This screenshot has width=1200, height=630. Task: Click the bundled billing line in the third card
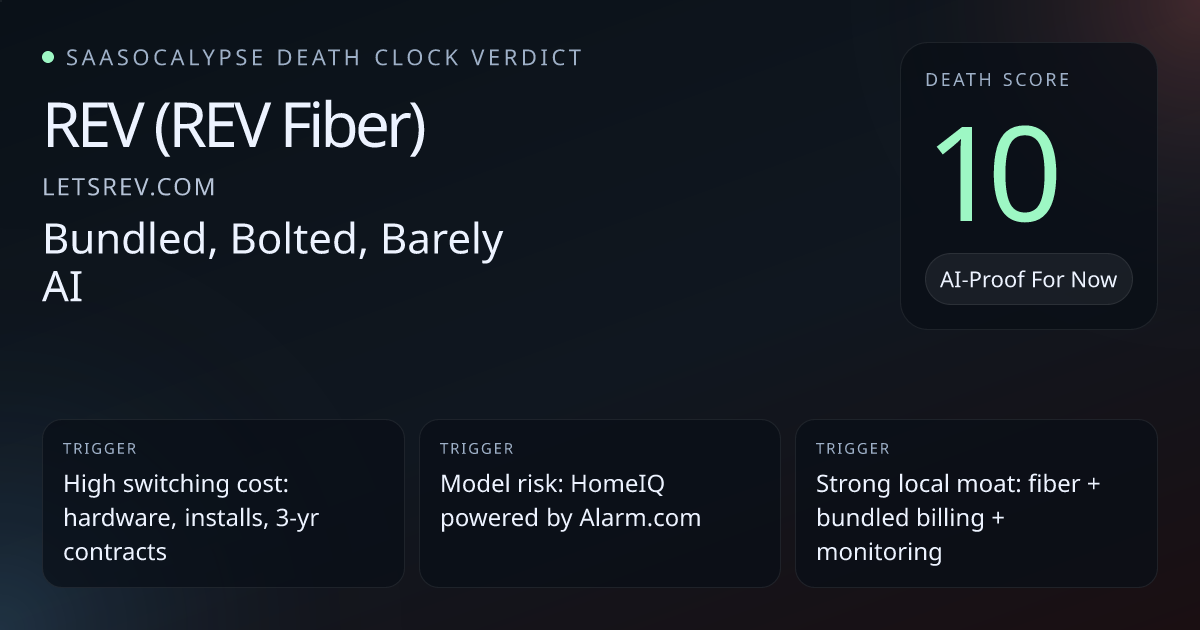910,518
